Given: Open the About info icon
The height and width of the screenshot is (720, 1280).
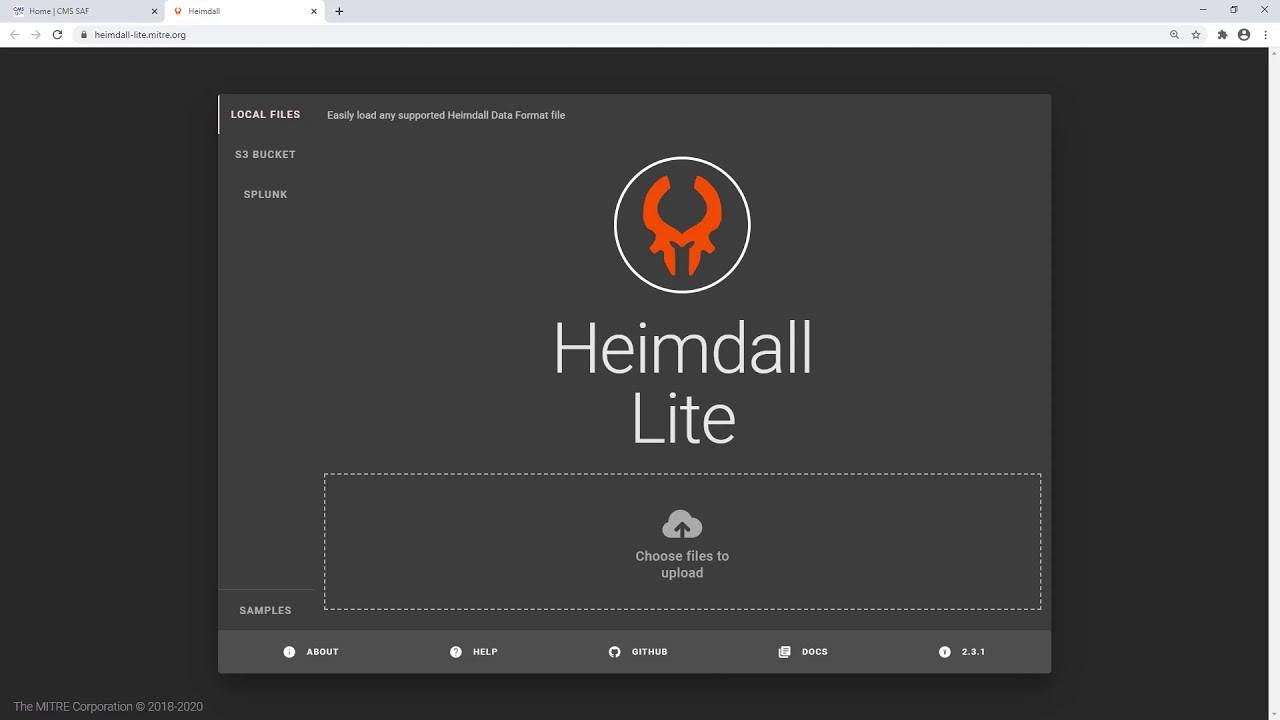Looking at the screenshot, I should pyautogui.click(x=289, y=652).
